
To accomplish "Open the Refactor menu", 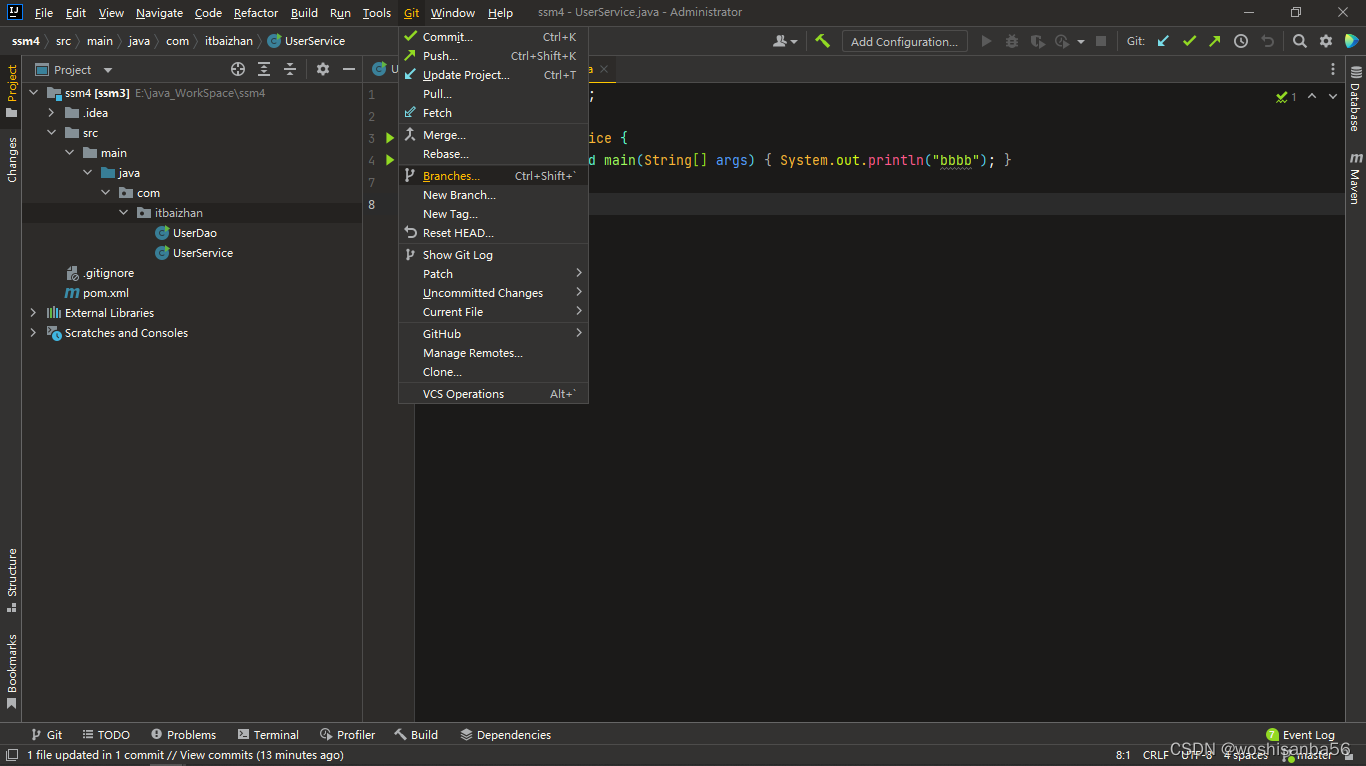I will click(256, 13).
